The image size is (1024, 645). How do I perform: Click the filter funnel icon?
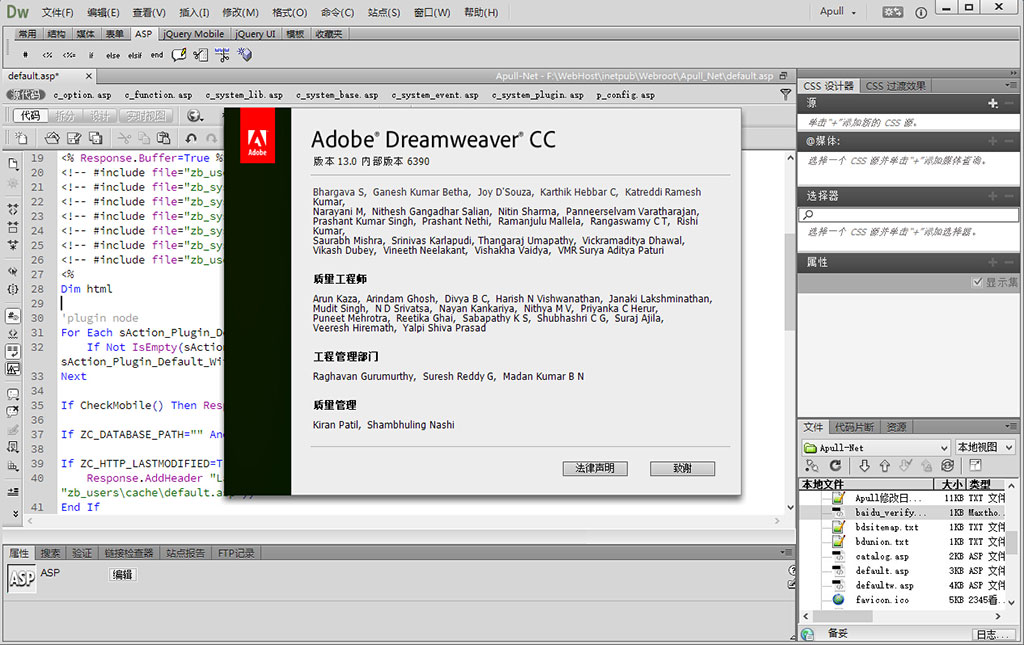[x=786, y=95]
